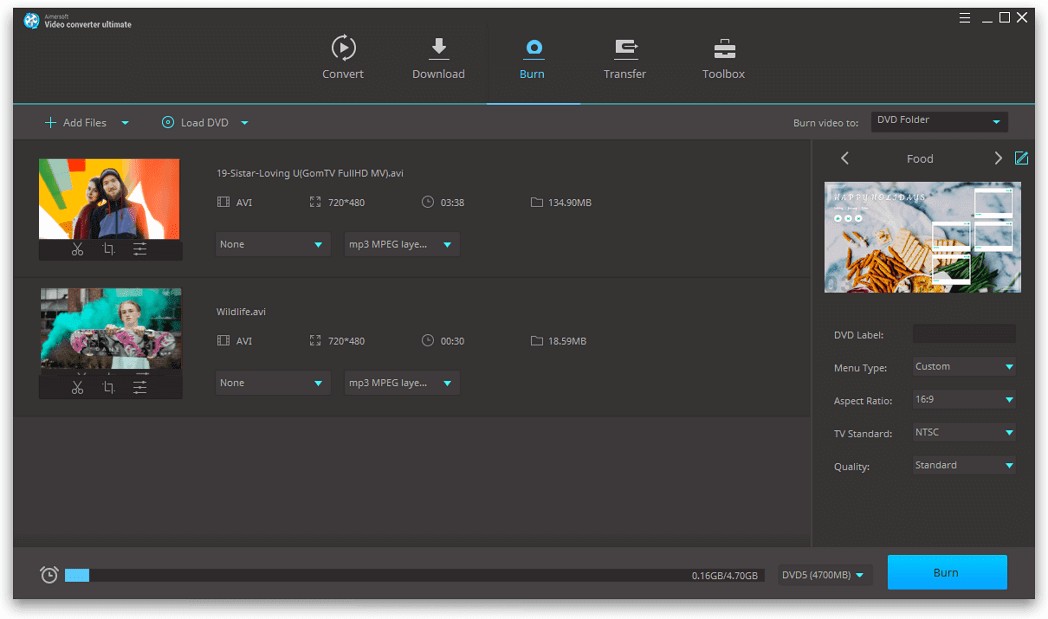
Task: Open the crop tool for Wildlife.avi
Action: coord(111,387)
